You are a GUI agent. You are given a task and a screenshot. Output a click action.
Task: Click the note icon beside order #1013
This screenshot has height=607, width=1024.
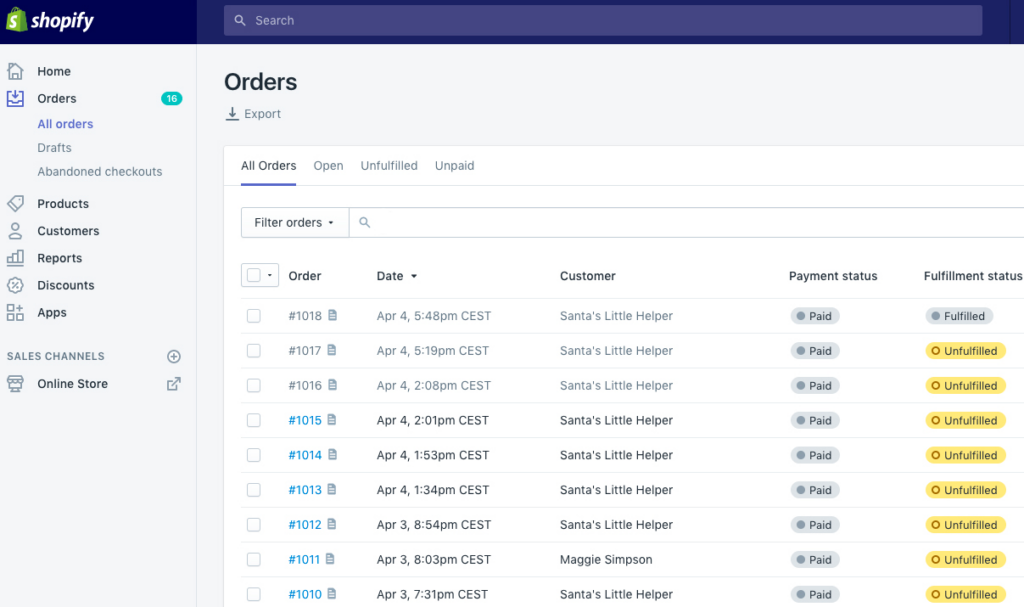pyautogui.click(x=332, y=489)
